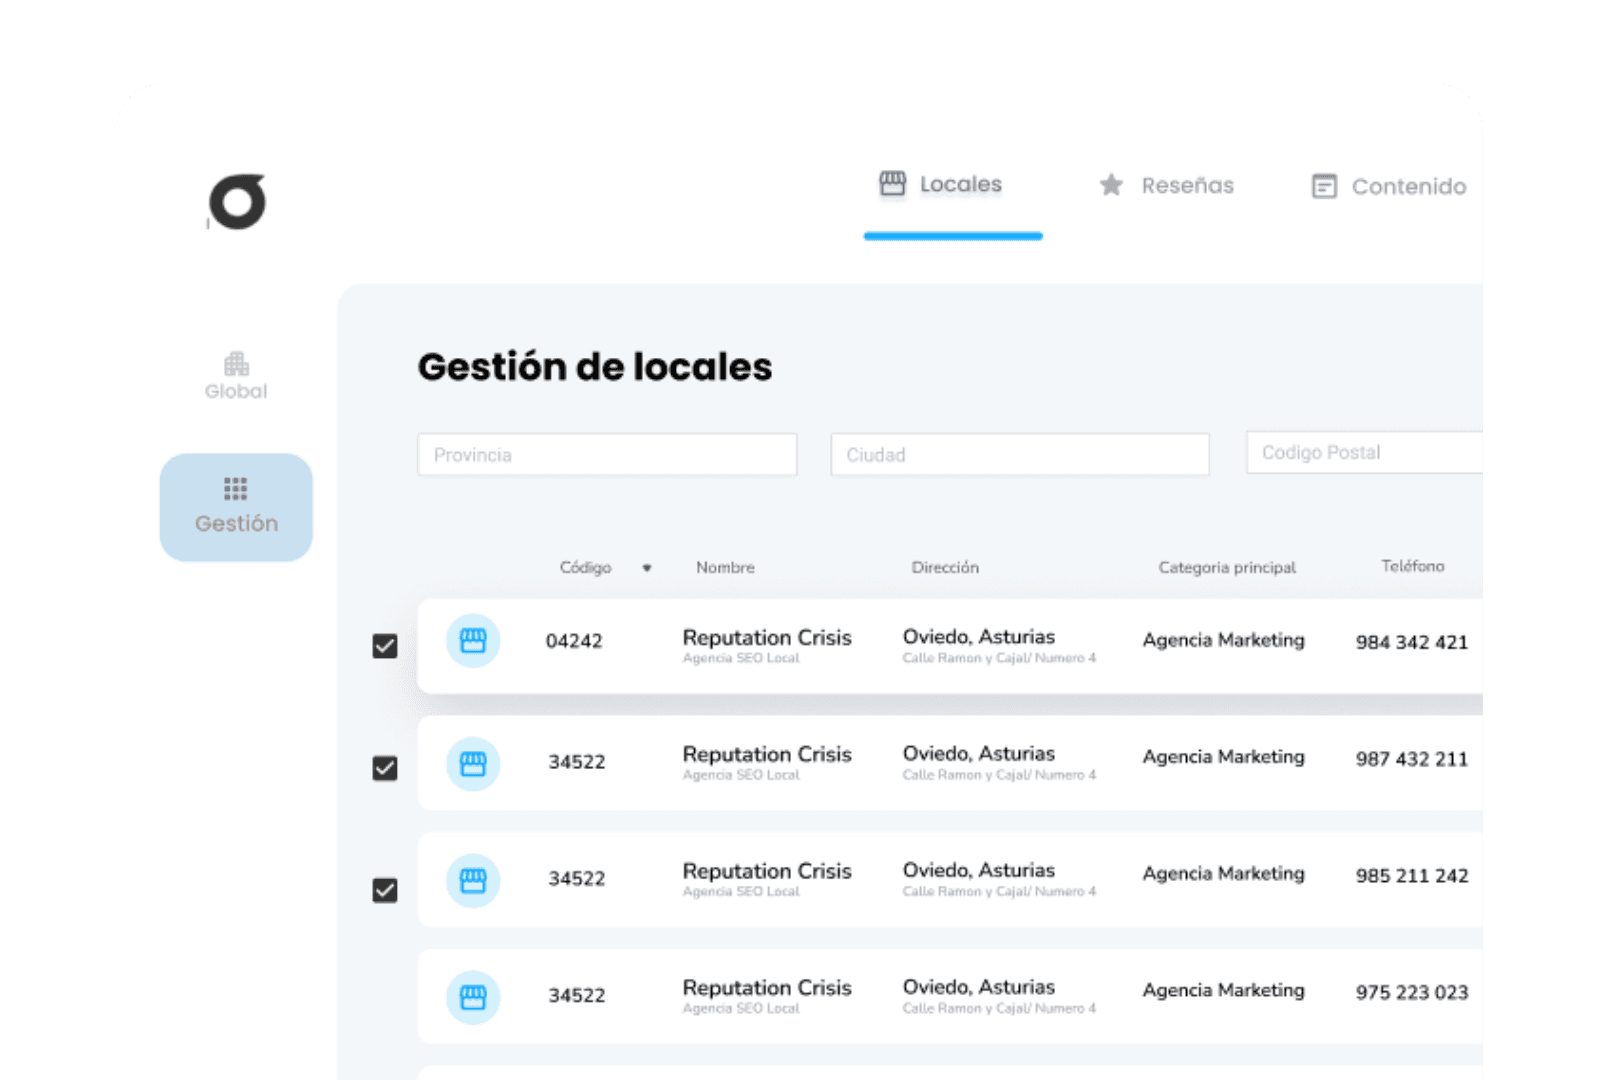Click the document icon beside Contenido
The width and height of the screenshot is (1600, 1080).
pos(1324,186)
